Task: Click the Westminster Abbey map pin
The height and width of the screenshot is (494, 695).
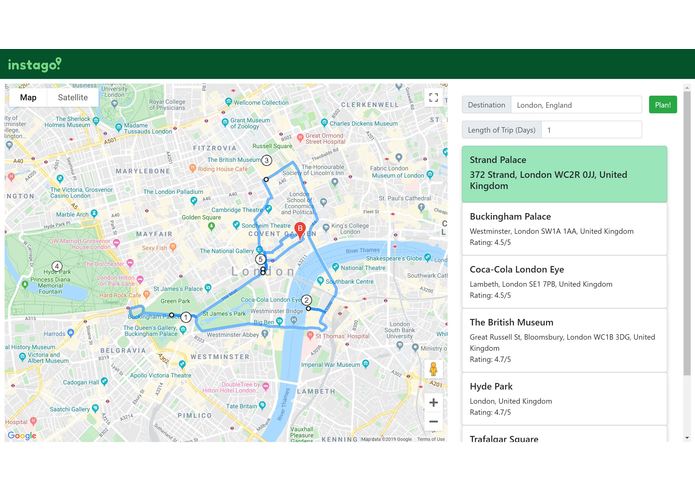Action: [265, 334]
